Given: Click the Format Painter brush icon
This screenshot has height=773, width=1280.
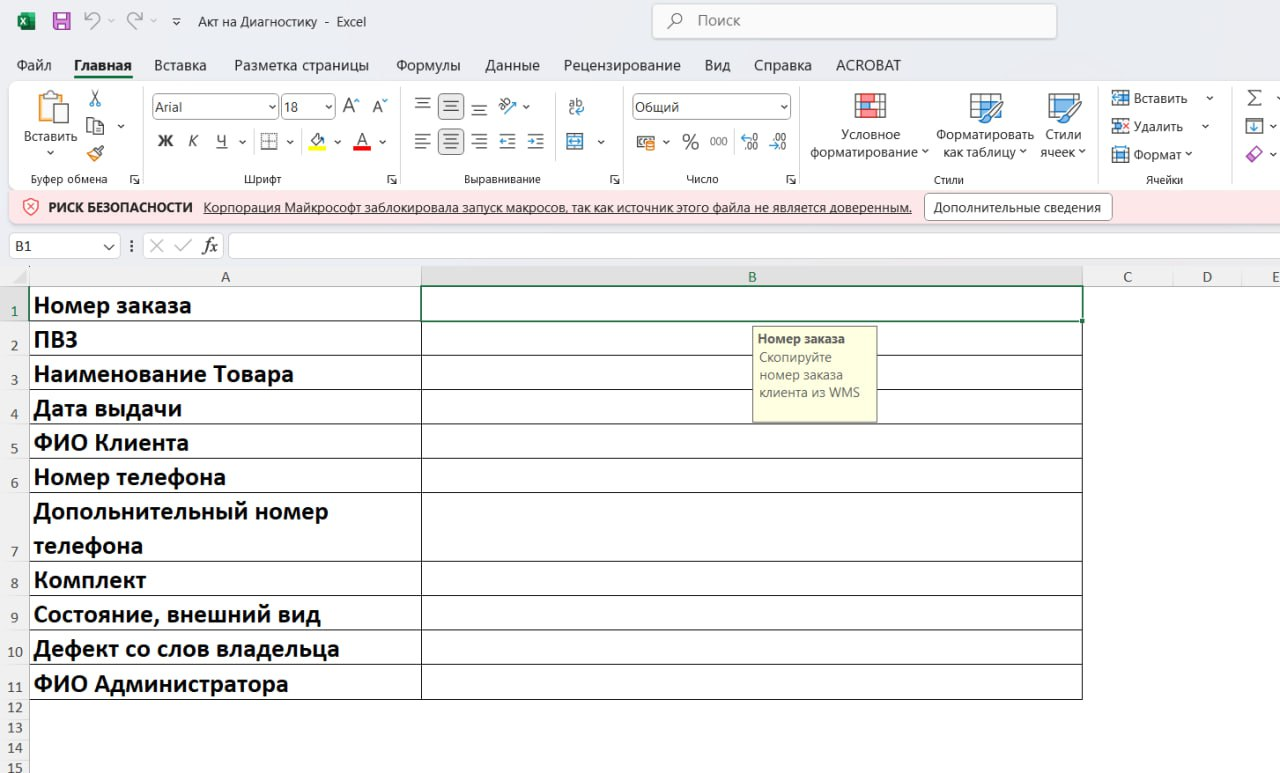Looking at the screenshot, I should point(95,153).
